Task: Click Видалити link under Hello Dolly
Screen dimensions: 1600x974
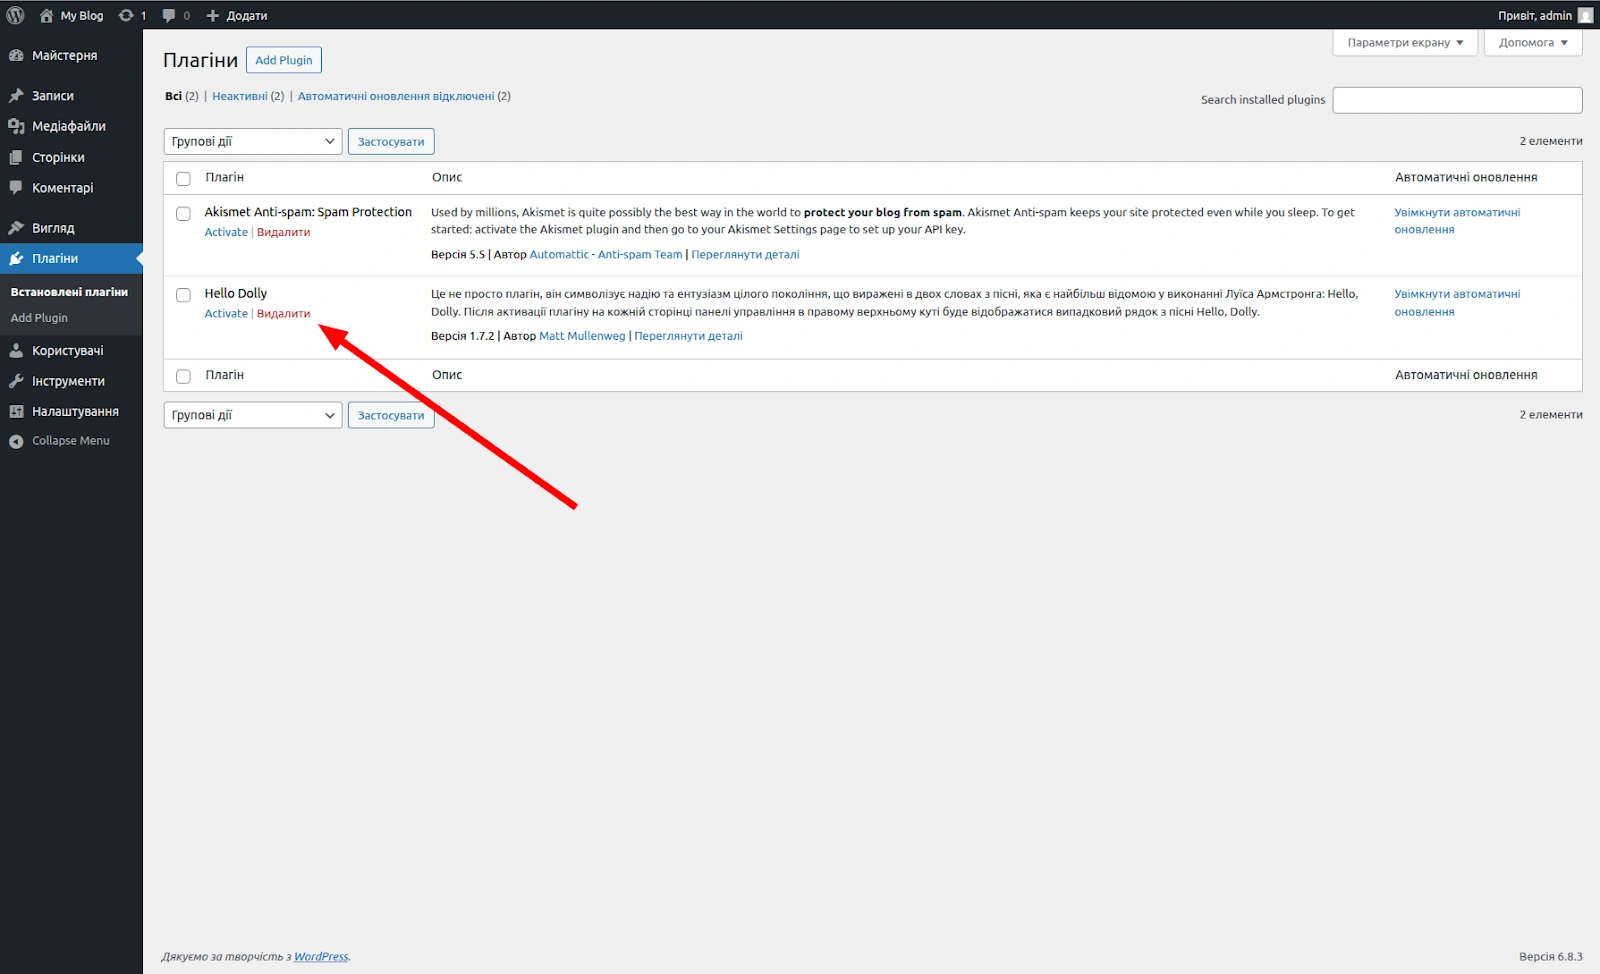Action: 283,313
